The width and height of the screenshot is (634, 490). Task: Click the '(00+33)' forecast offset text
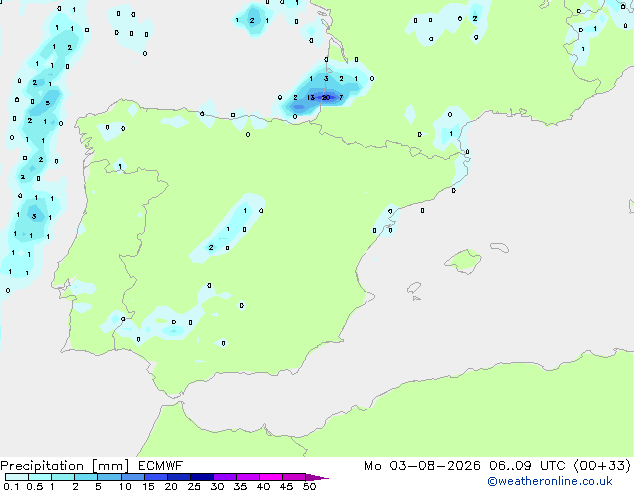(x=602, y=466)
